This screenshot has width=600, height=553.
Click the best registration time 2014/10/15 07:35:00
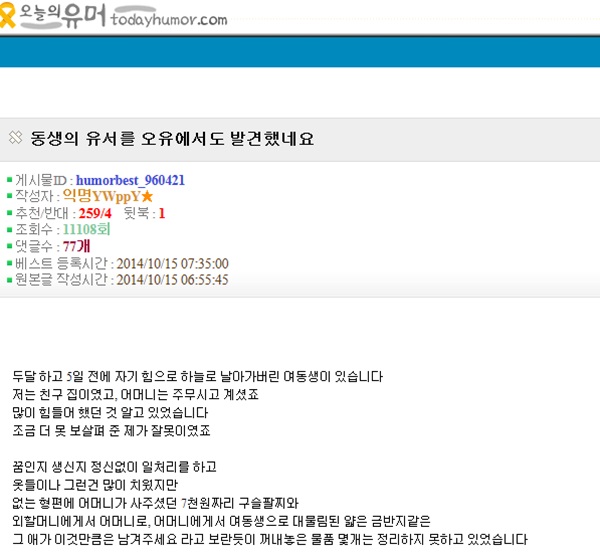(172, 263)
